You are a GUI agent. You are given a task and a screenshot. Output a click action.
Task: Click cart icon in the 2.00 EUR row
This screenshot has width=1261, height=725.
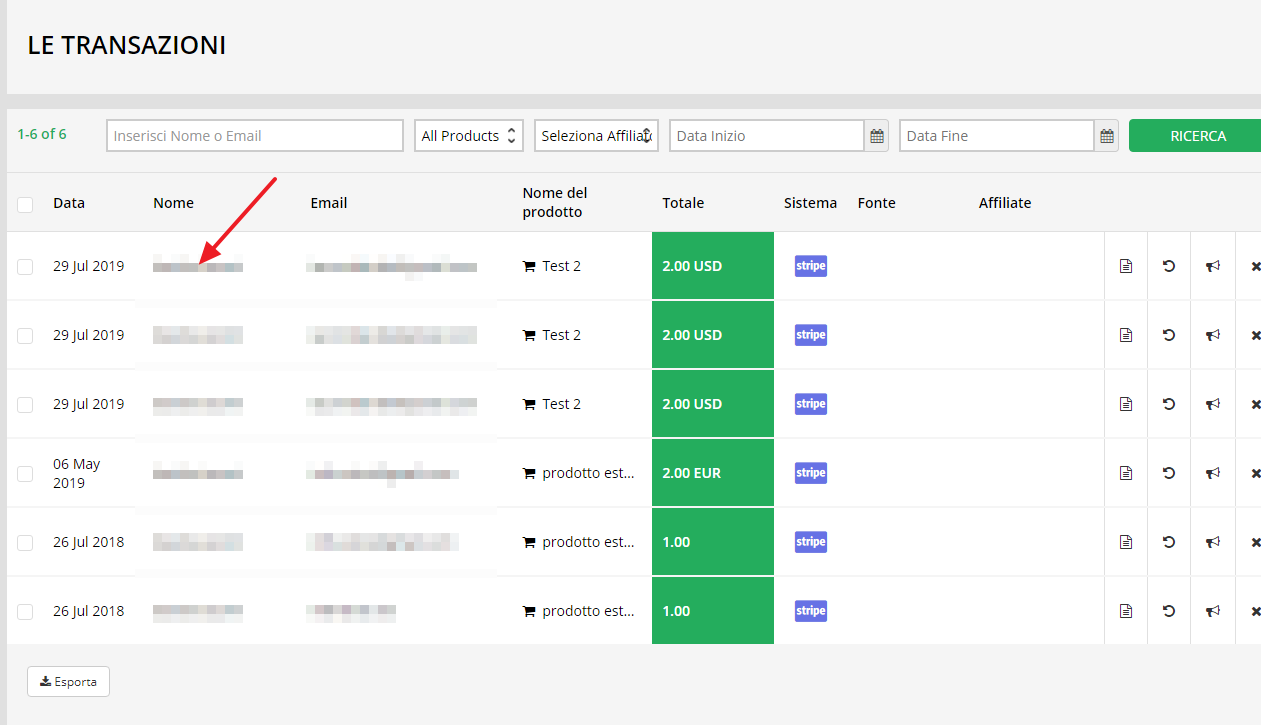[529, 473]
